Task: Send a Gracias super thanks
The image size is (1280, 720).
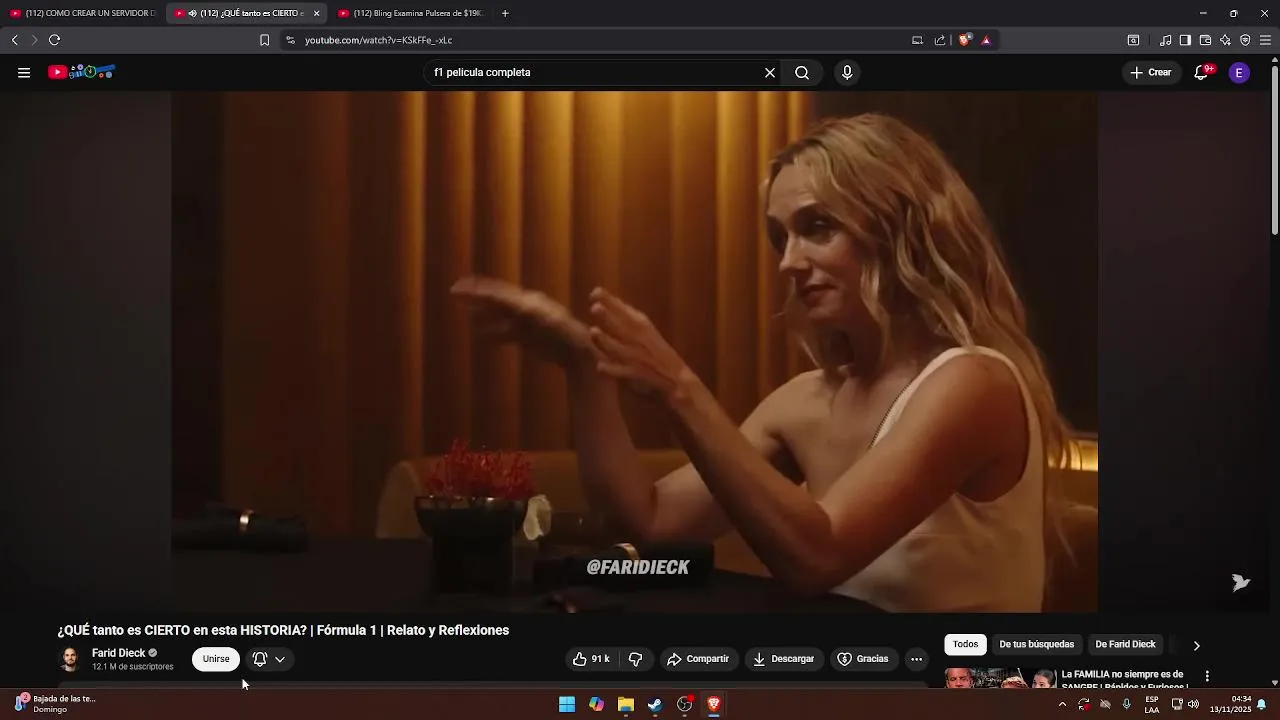Action: tap(863, 659)
